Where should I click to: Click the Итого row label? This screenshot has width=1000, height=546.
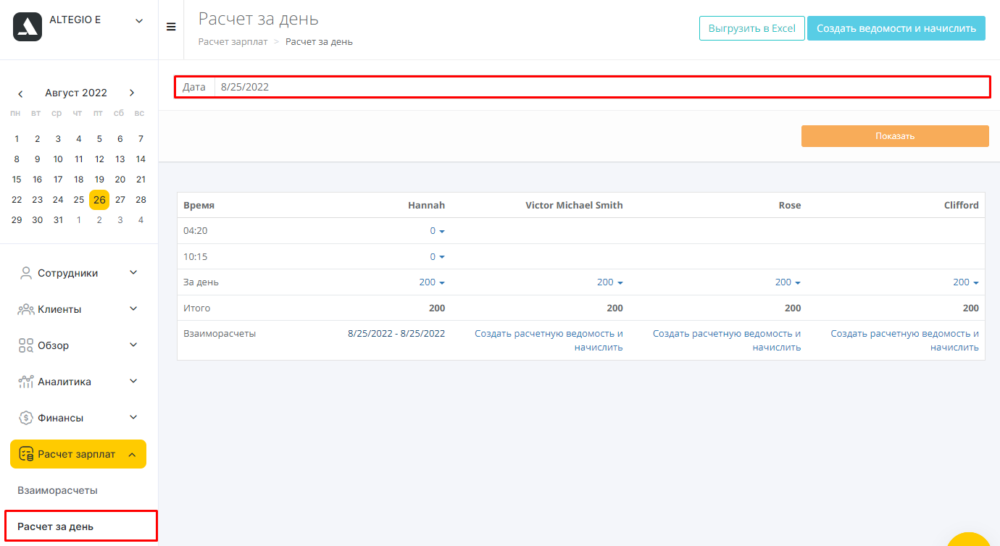tap(196, 308)
